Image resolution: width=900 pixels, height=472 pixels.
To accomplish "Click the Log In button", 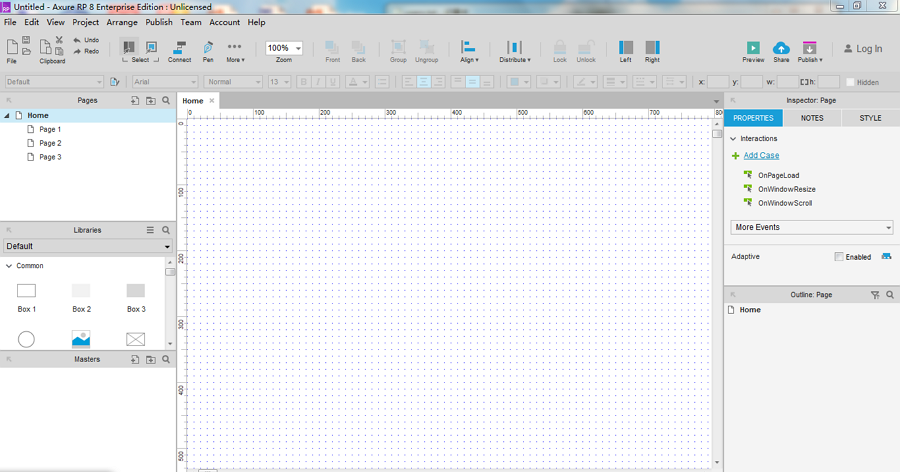I will pos(862,48).
